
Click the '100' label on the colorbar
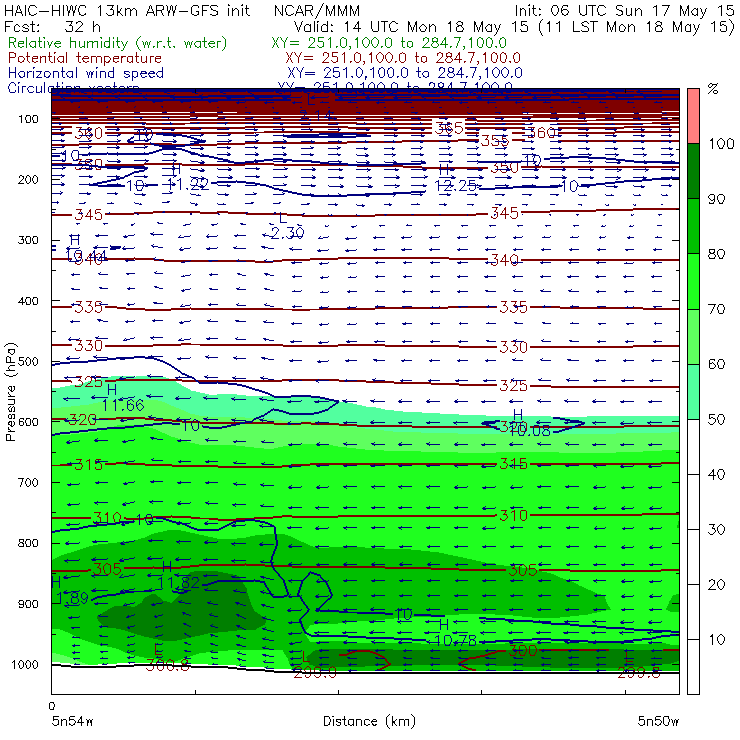pyautogui.click(x=721, y=143)
